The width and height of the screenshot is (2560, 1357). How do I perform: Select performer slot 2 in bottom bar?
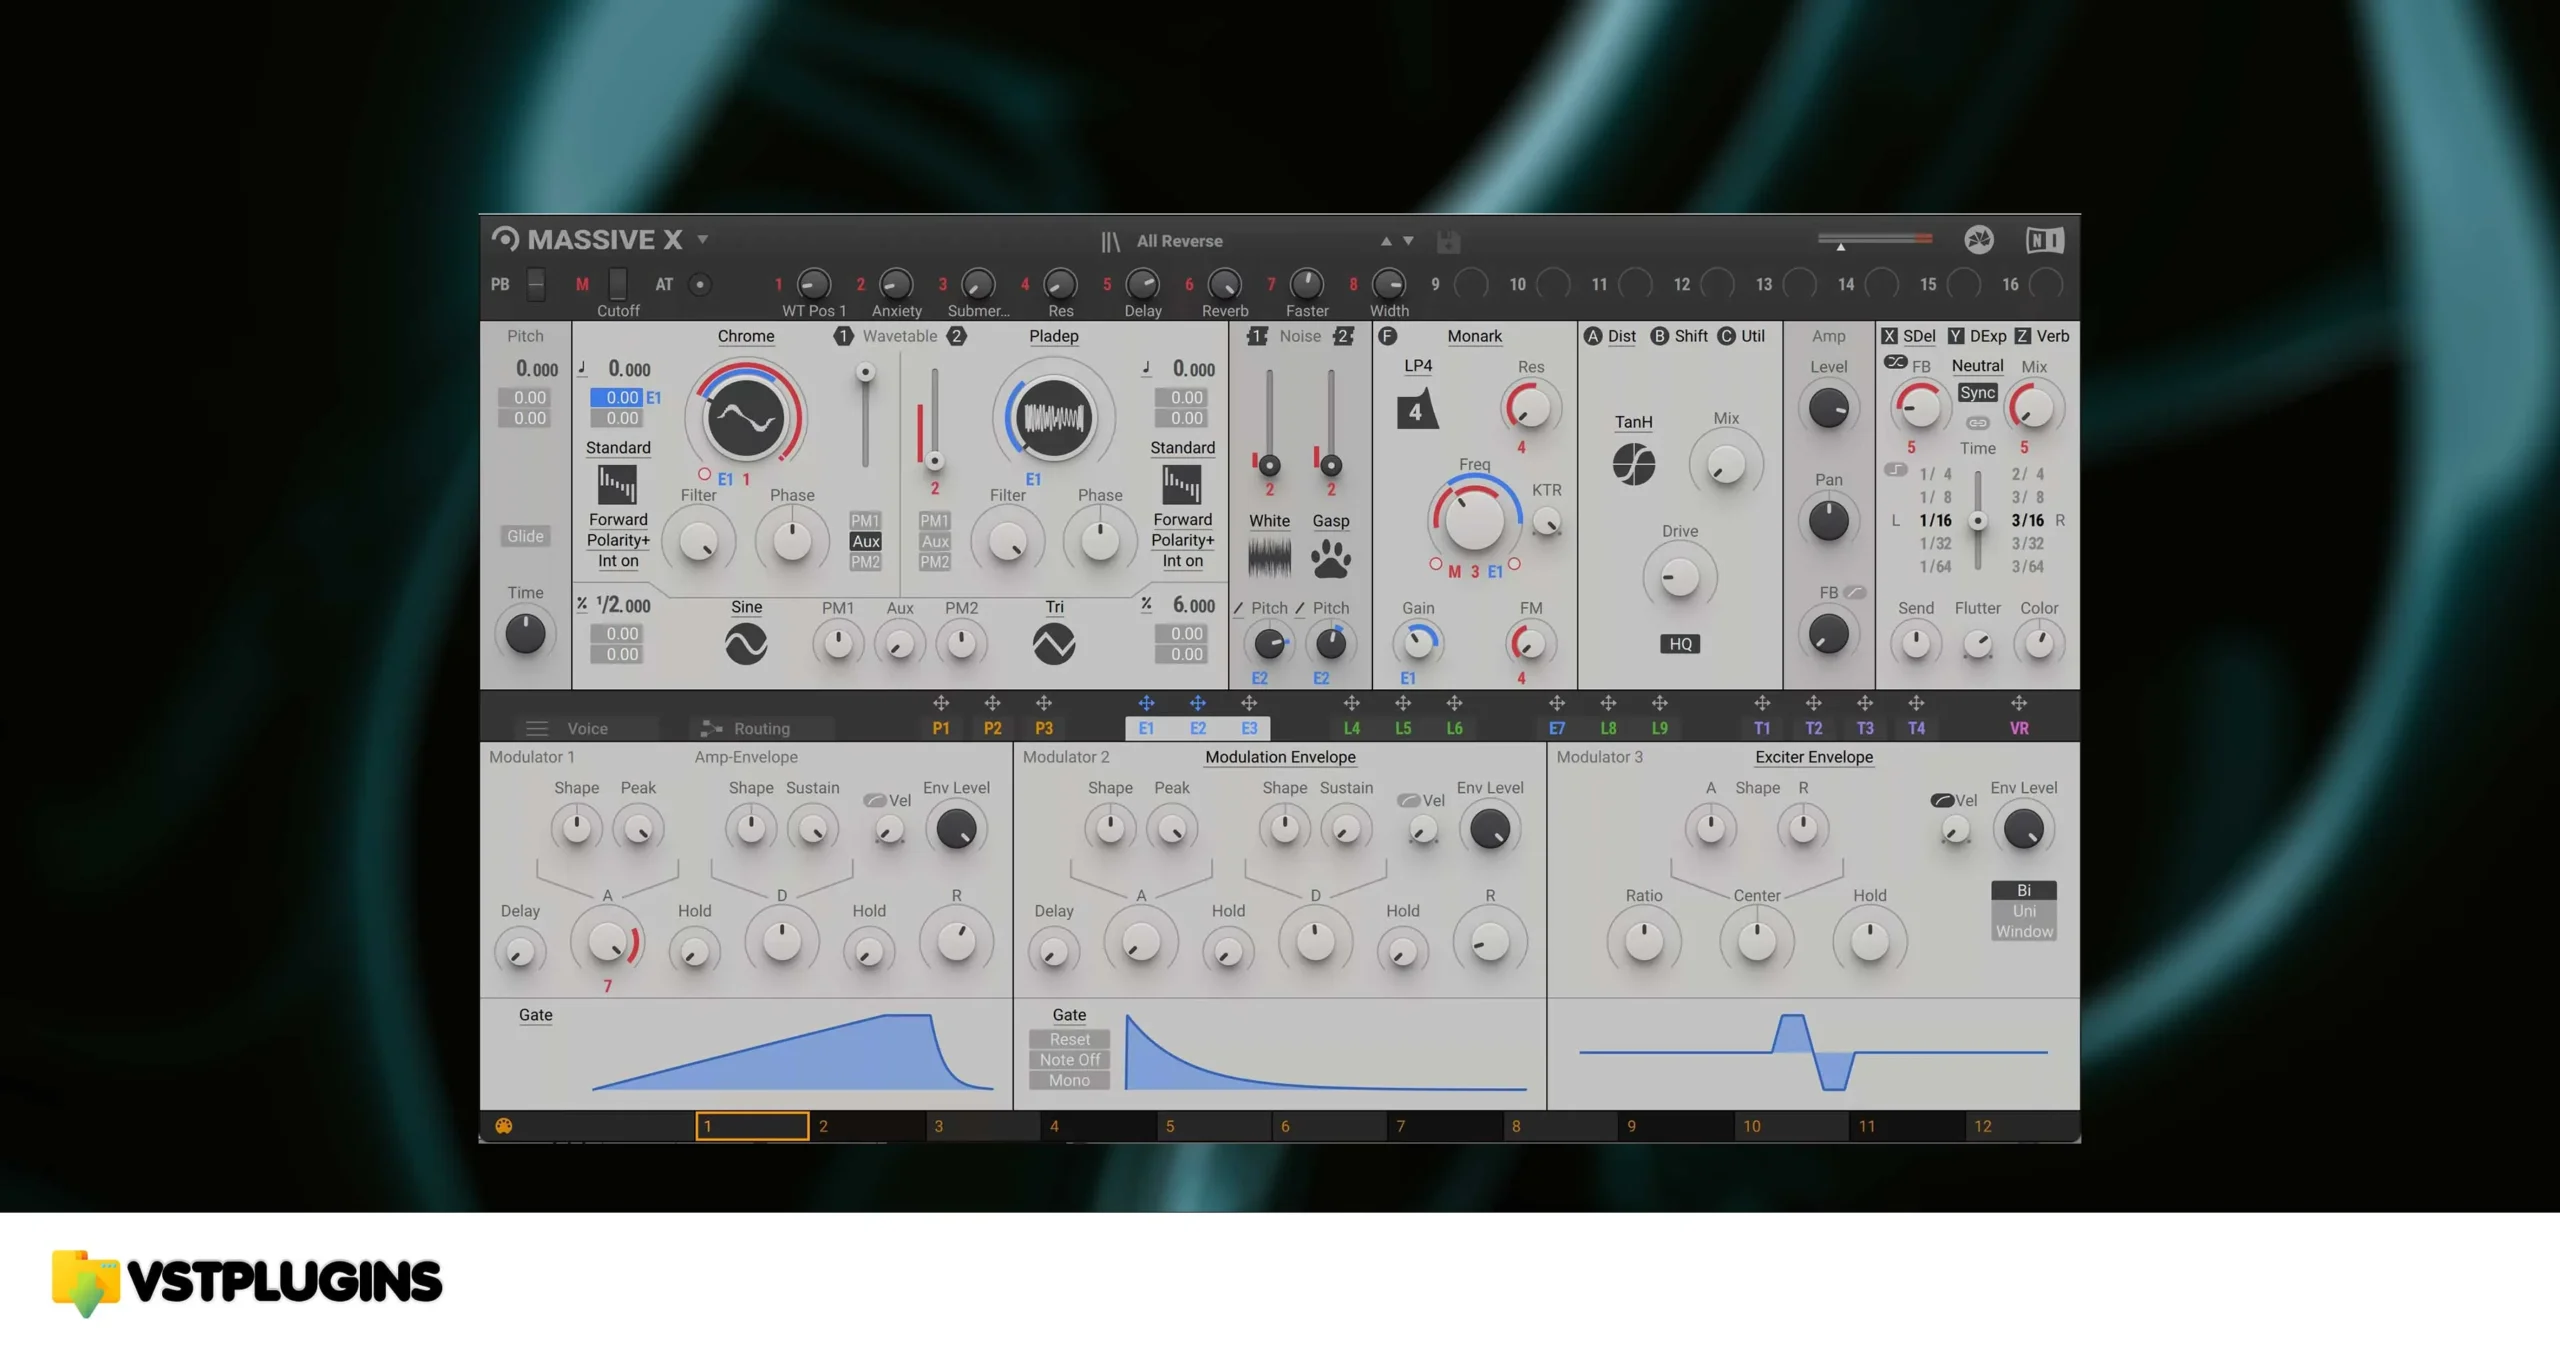pyautogui.click(x=868, y=1126)
